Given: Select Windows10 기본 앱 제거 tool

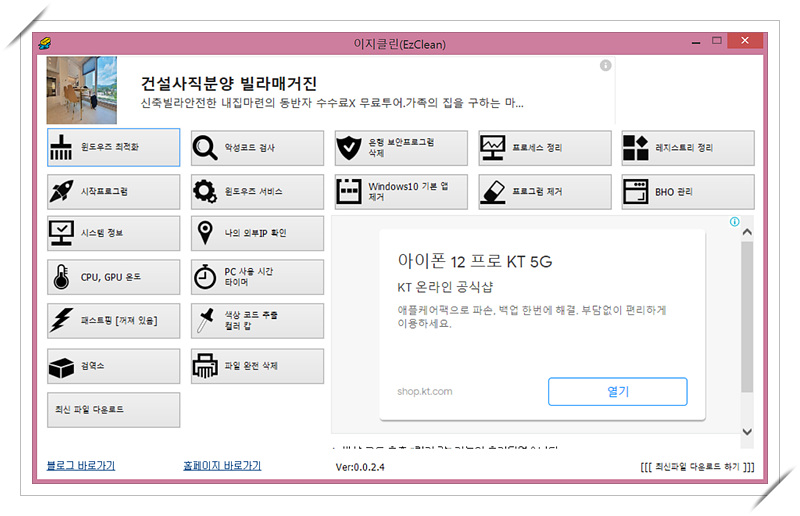Looking at the screenshot, I should pos(401,192).
